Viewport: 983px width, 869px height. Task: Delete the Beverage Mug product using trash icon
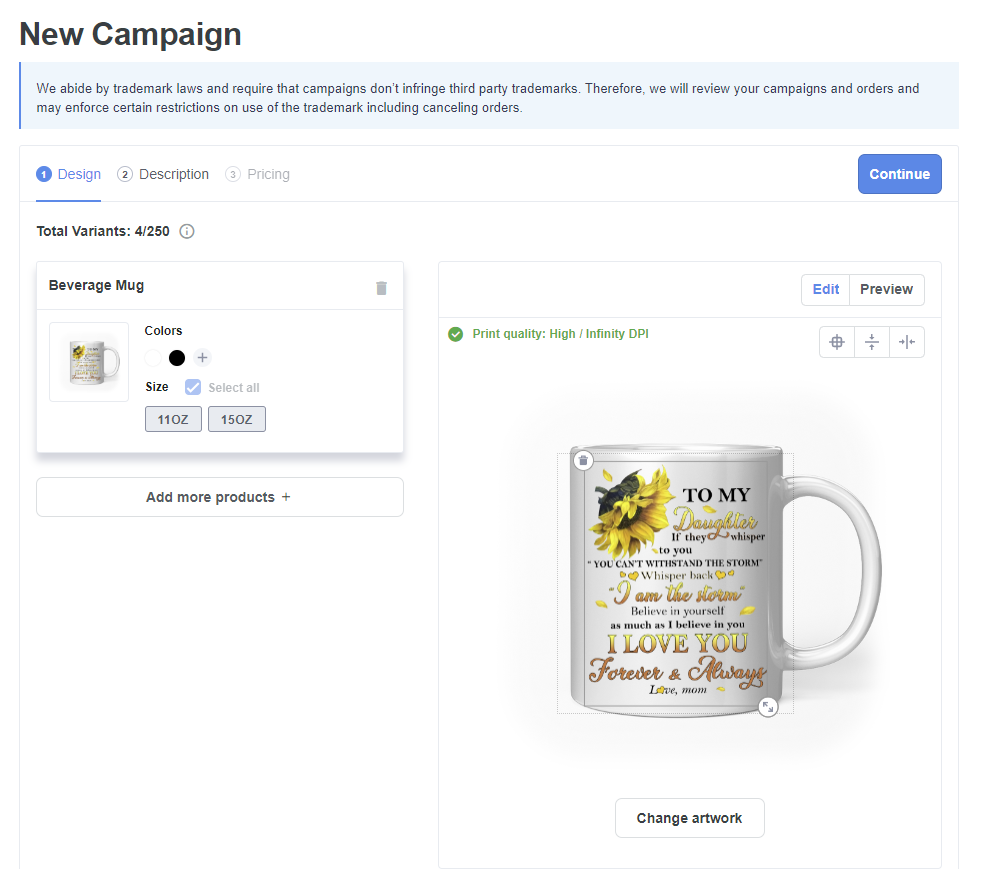pyautogui.click(x=381, y=287)
